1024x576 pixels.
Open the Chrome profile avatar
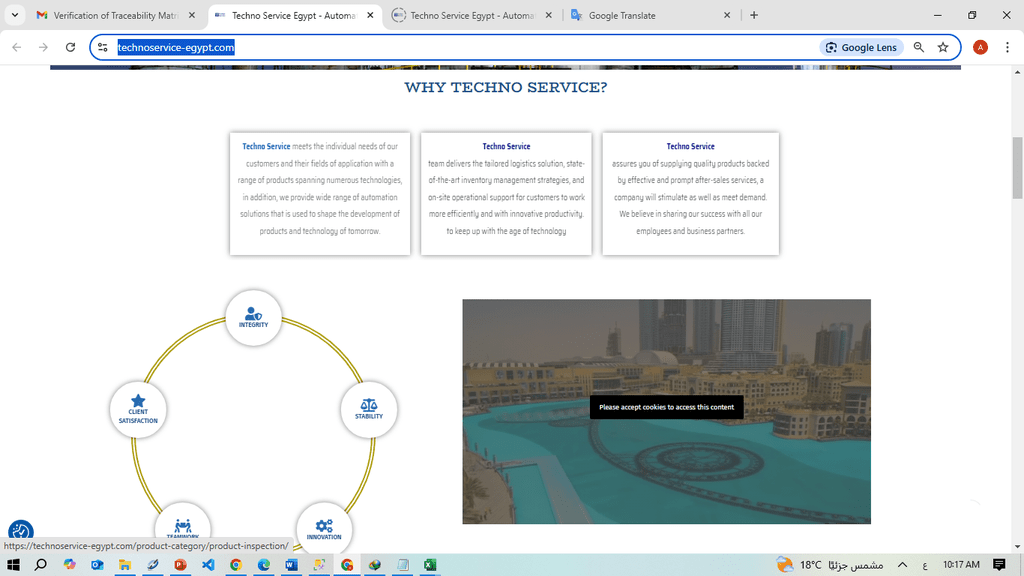point(980,47)
